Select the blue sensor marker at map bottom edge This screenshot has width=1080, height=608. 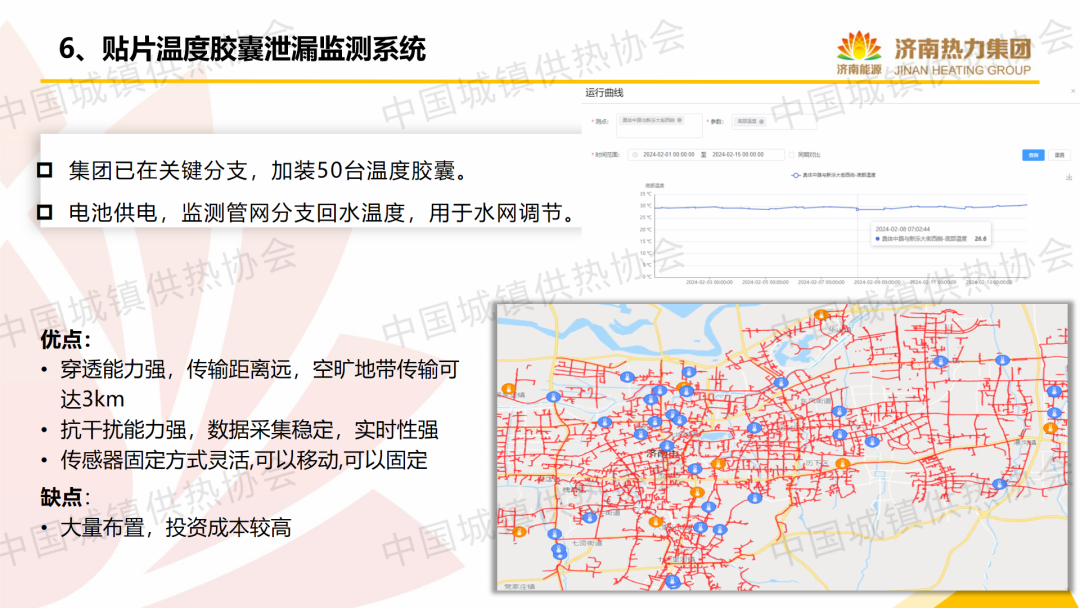(672, 579)
